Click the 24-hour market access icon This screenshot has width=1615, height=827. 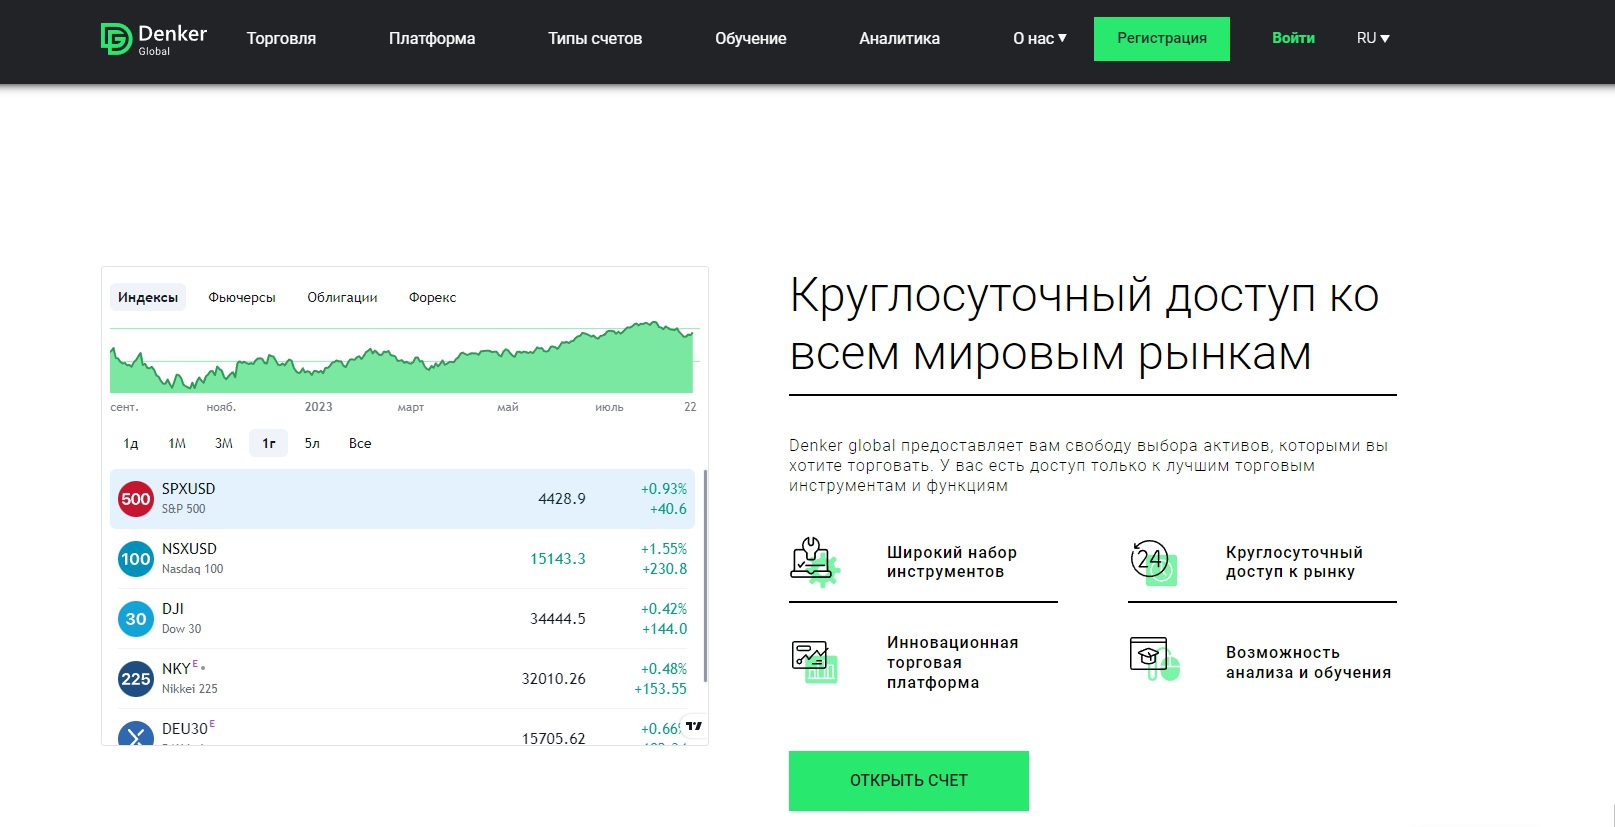point(1154,562)
